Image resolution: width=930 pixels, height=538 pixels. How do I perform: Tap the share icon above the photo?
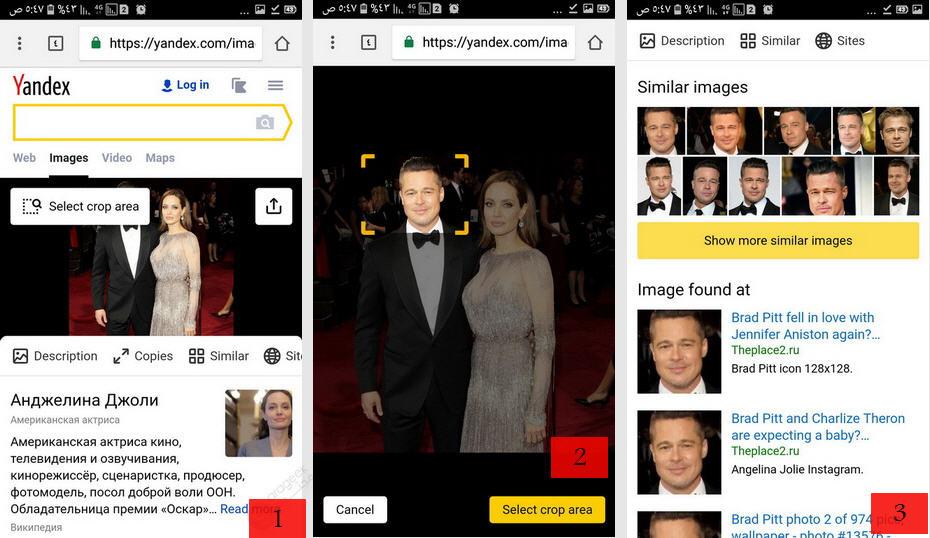(273, 206)
